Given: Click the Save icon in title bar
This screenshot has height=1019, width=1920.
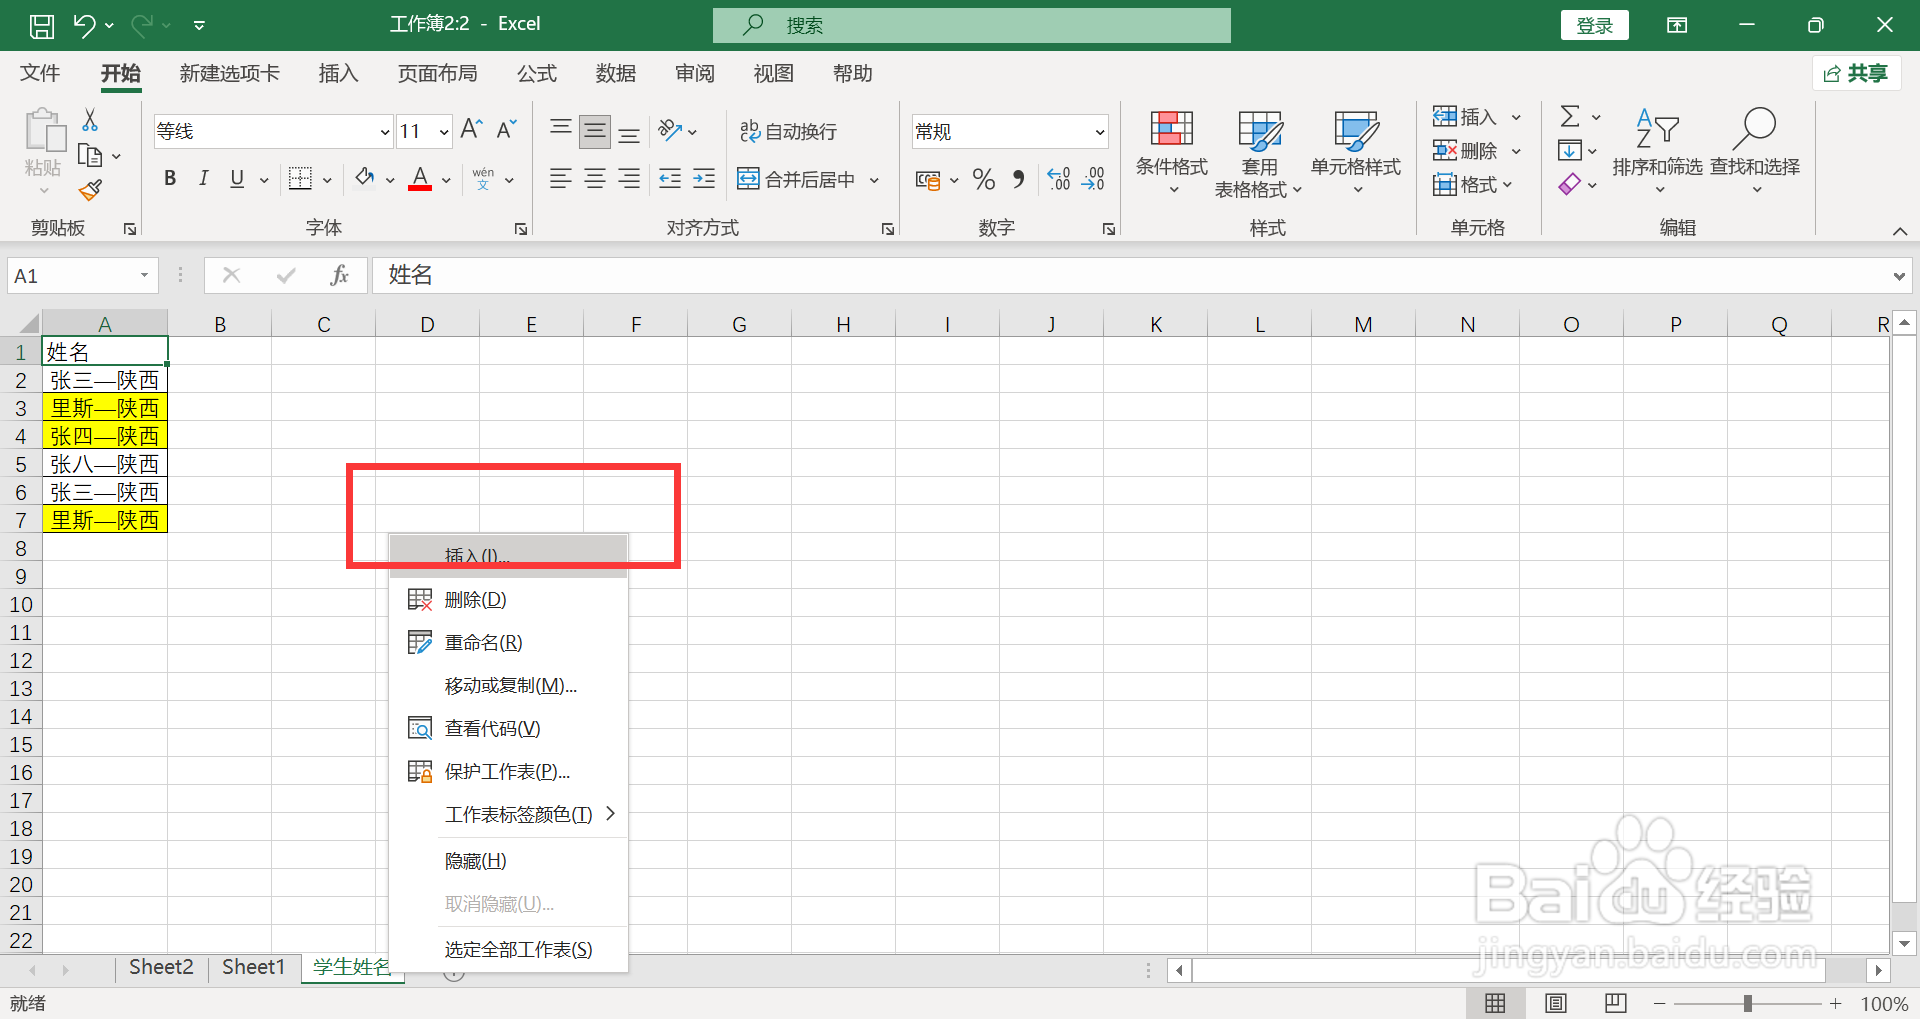Looking at the screenshot, I should pyautogui.click(x=42, y=25).
